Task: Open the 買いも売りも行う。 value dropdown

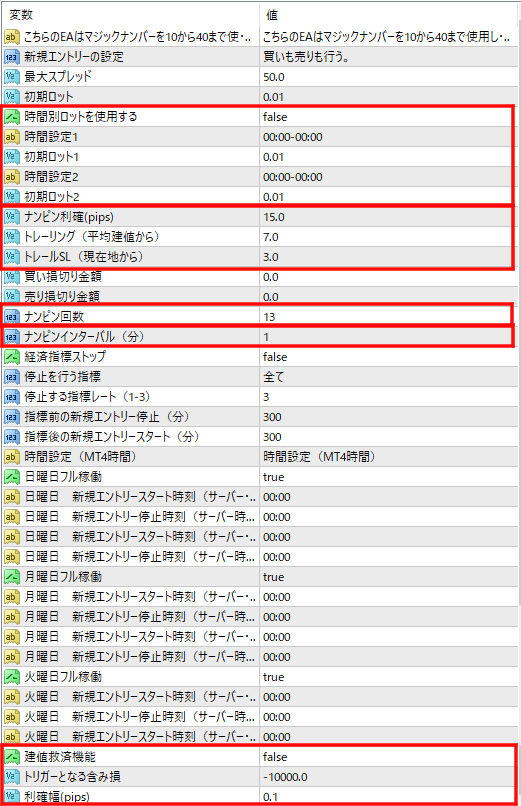Action: [x=306, y=57]
